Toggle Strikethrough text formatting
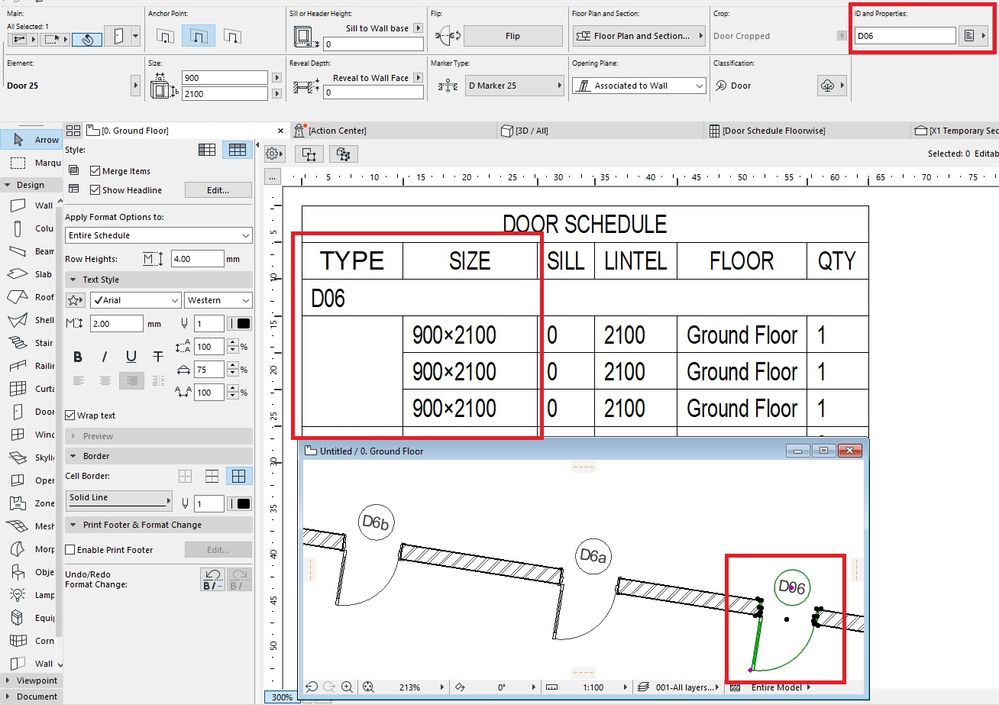 (158, 357)
